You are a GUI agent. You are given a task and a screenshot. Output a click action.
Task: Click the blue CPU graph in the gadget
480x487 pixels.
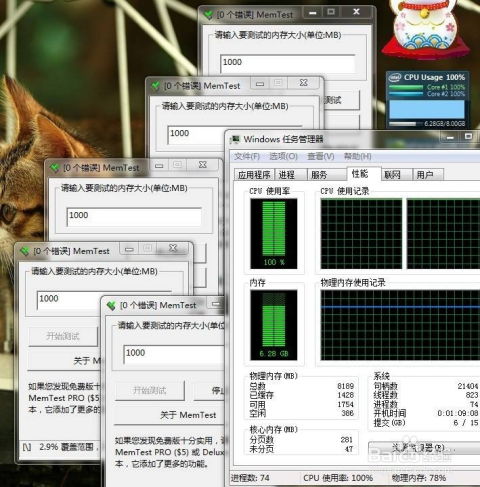click(x=427, y=109)
